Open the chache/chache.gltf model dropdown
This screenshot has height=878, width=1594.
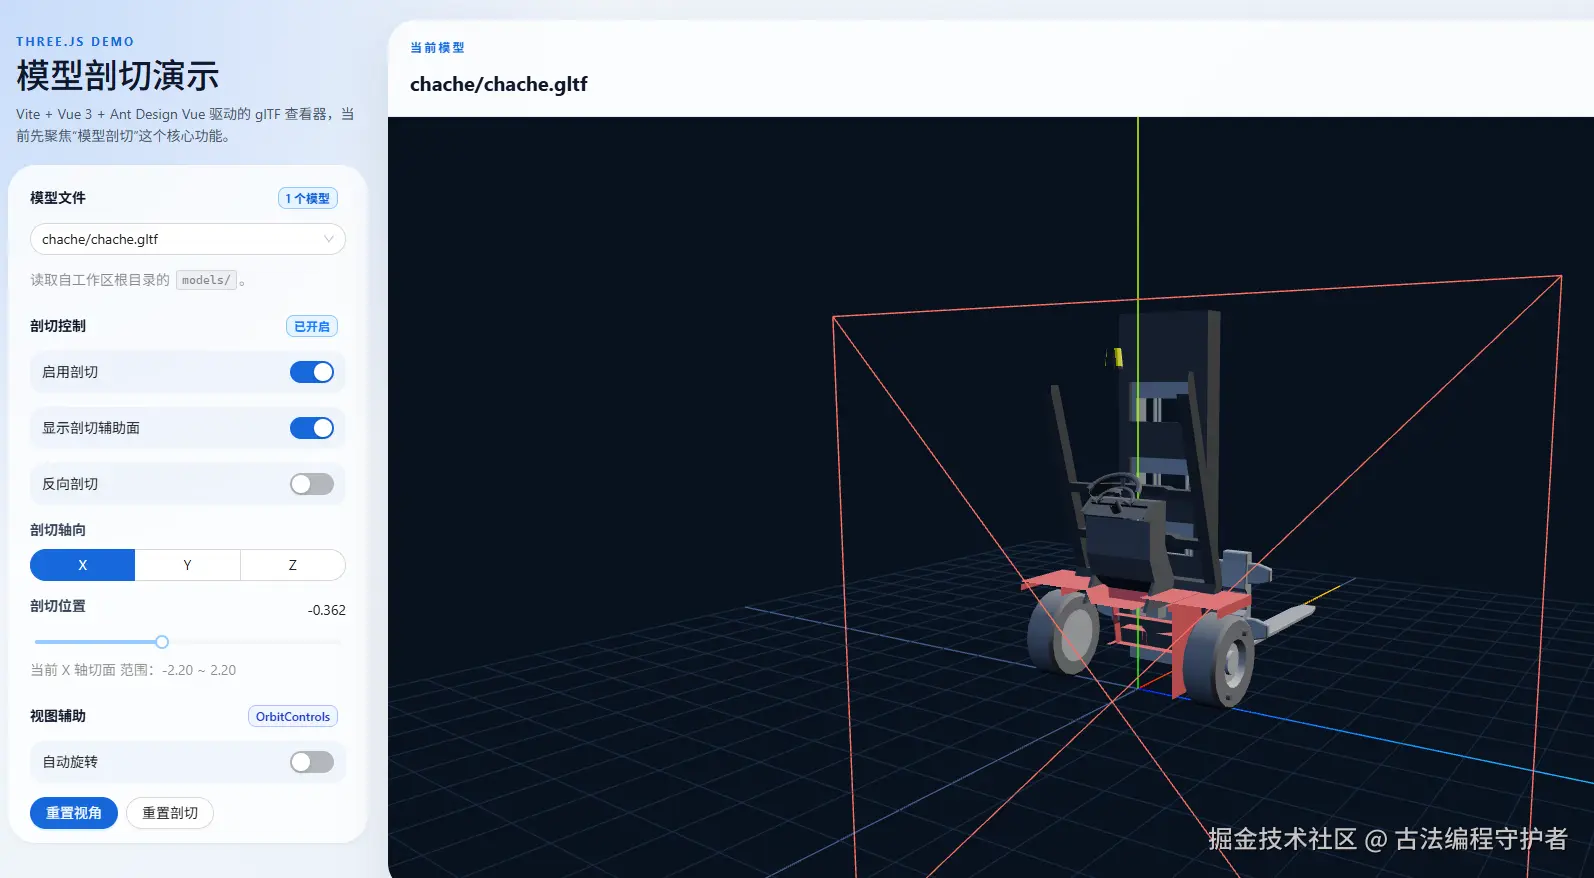[x=180, y=239]
